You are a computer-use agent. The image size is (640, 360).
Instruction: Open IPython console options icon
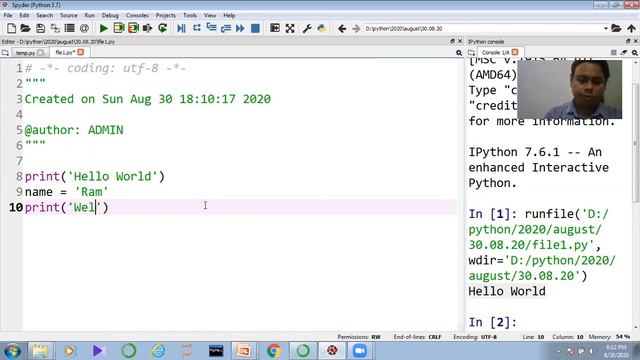coord(635,53)
